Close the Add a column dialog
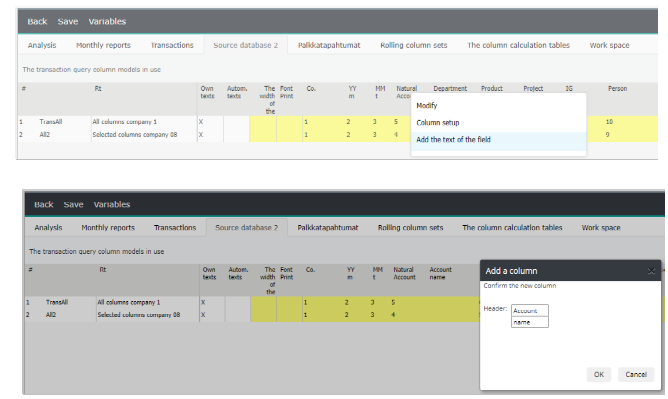The image size is (668, 399). click(651, 271)
